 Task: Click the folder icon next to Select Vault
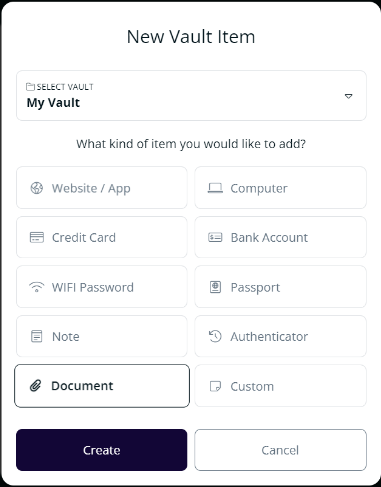pos(30,87)
